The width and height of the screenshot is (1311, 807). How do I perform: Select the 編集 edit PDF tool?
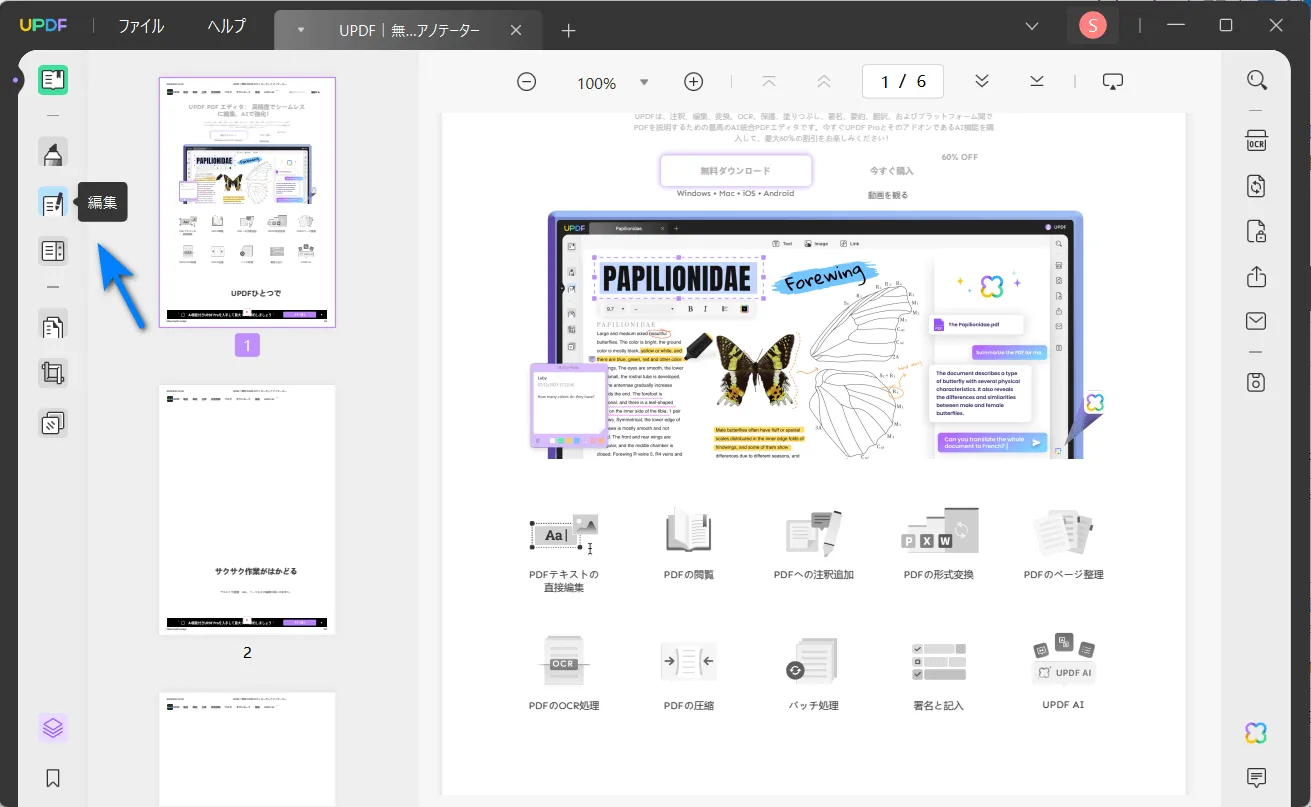tap(53, 203)
